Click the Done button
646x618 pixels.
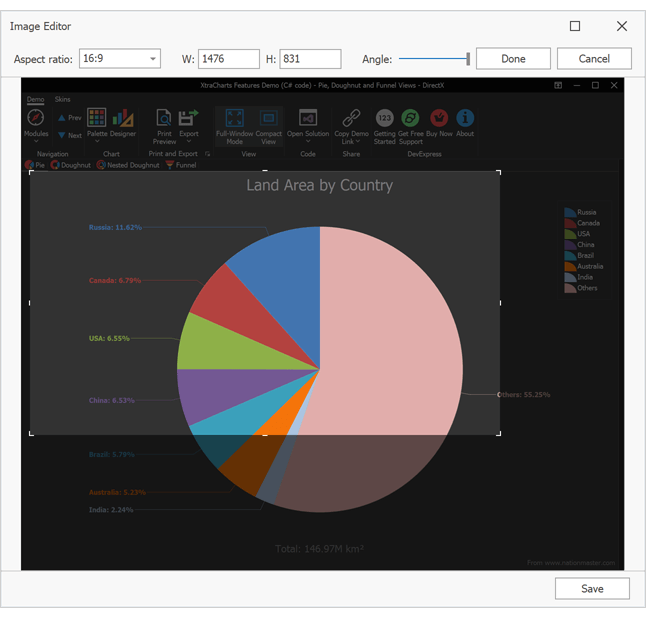point(513,59)
